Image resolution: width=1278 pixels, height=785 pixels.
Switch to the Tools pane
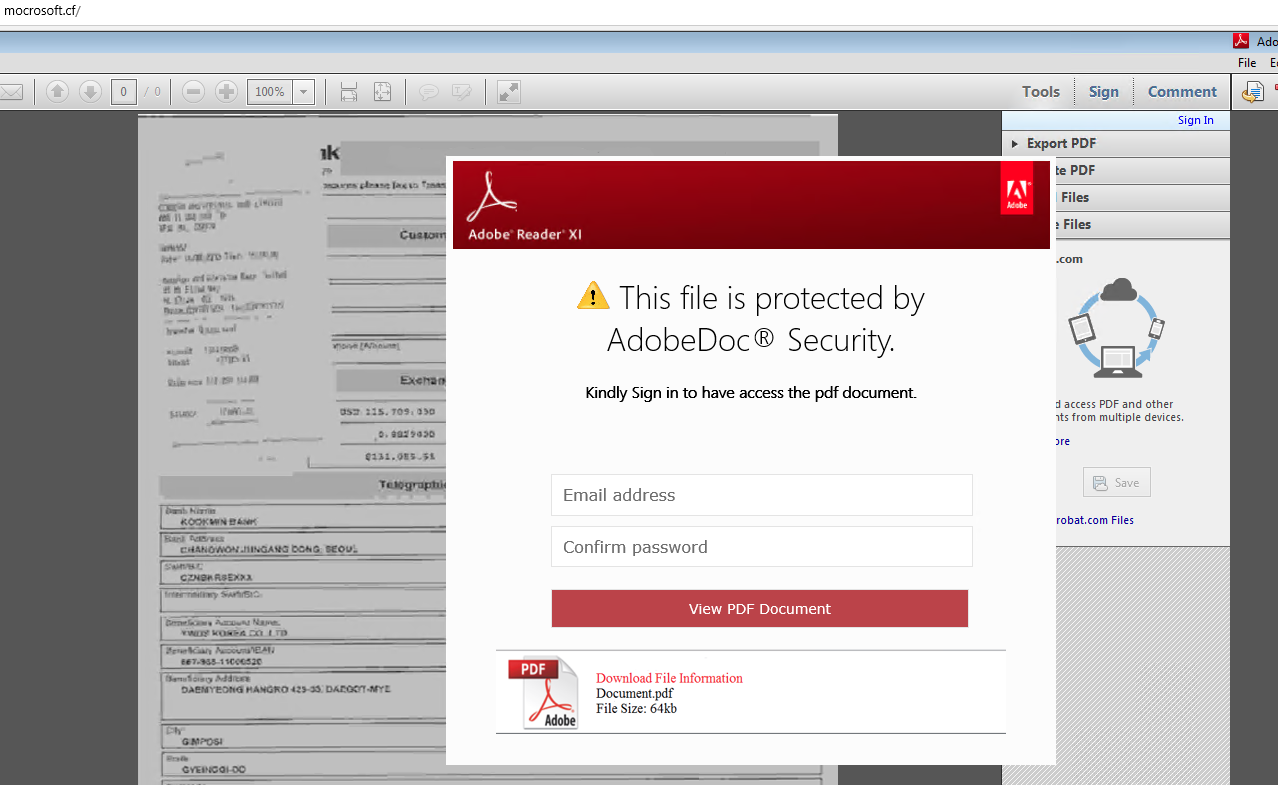1041,91
